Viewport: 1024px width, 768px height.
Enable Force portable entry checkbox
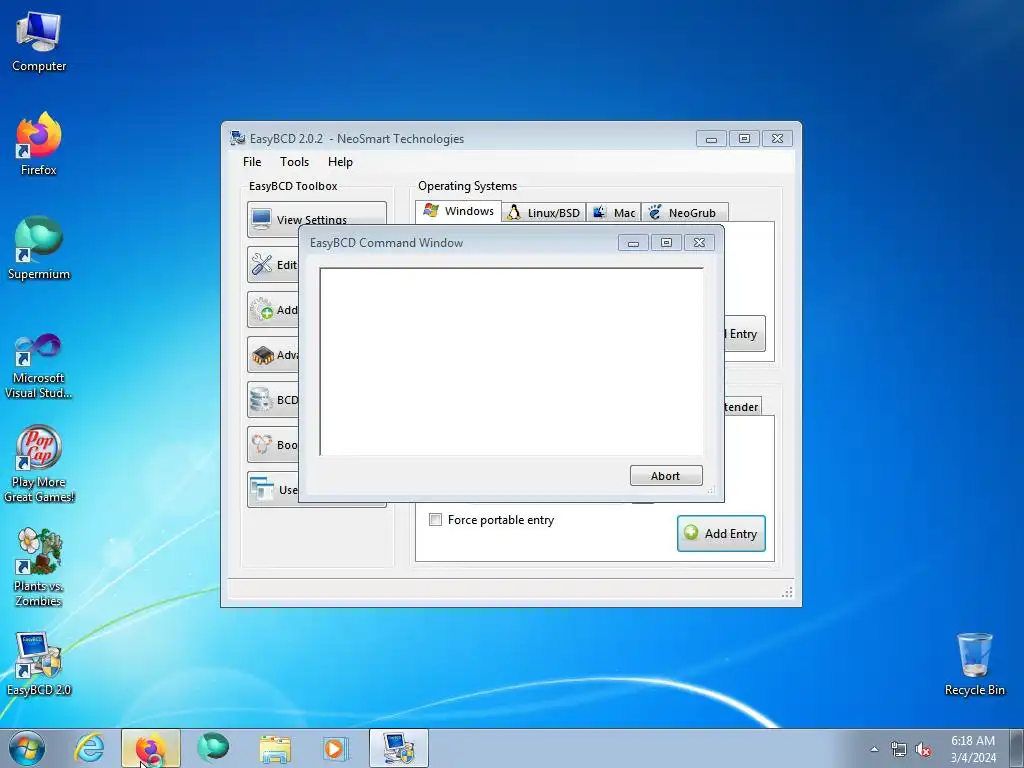point(435,520)
